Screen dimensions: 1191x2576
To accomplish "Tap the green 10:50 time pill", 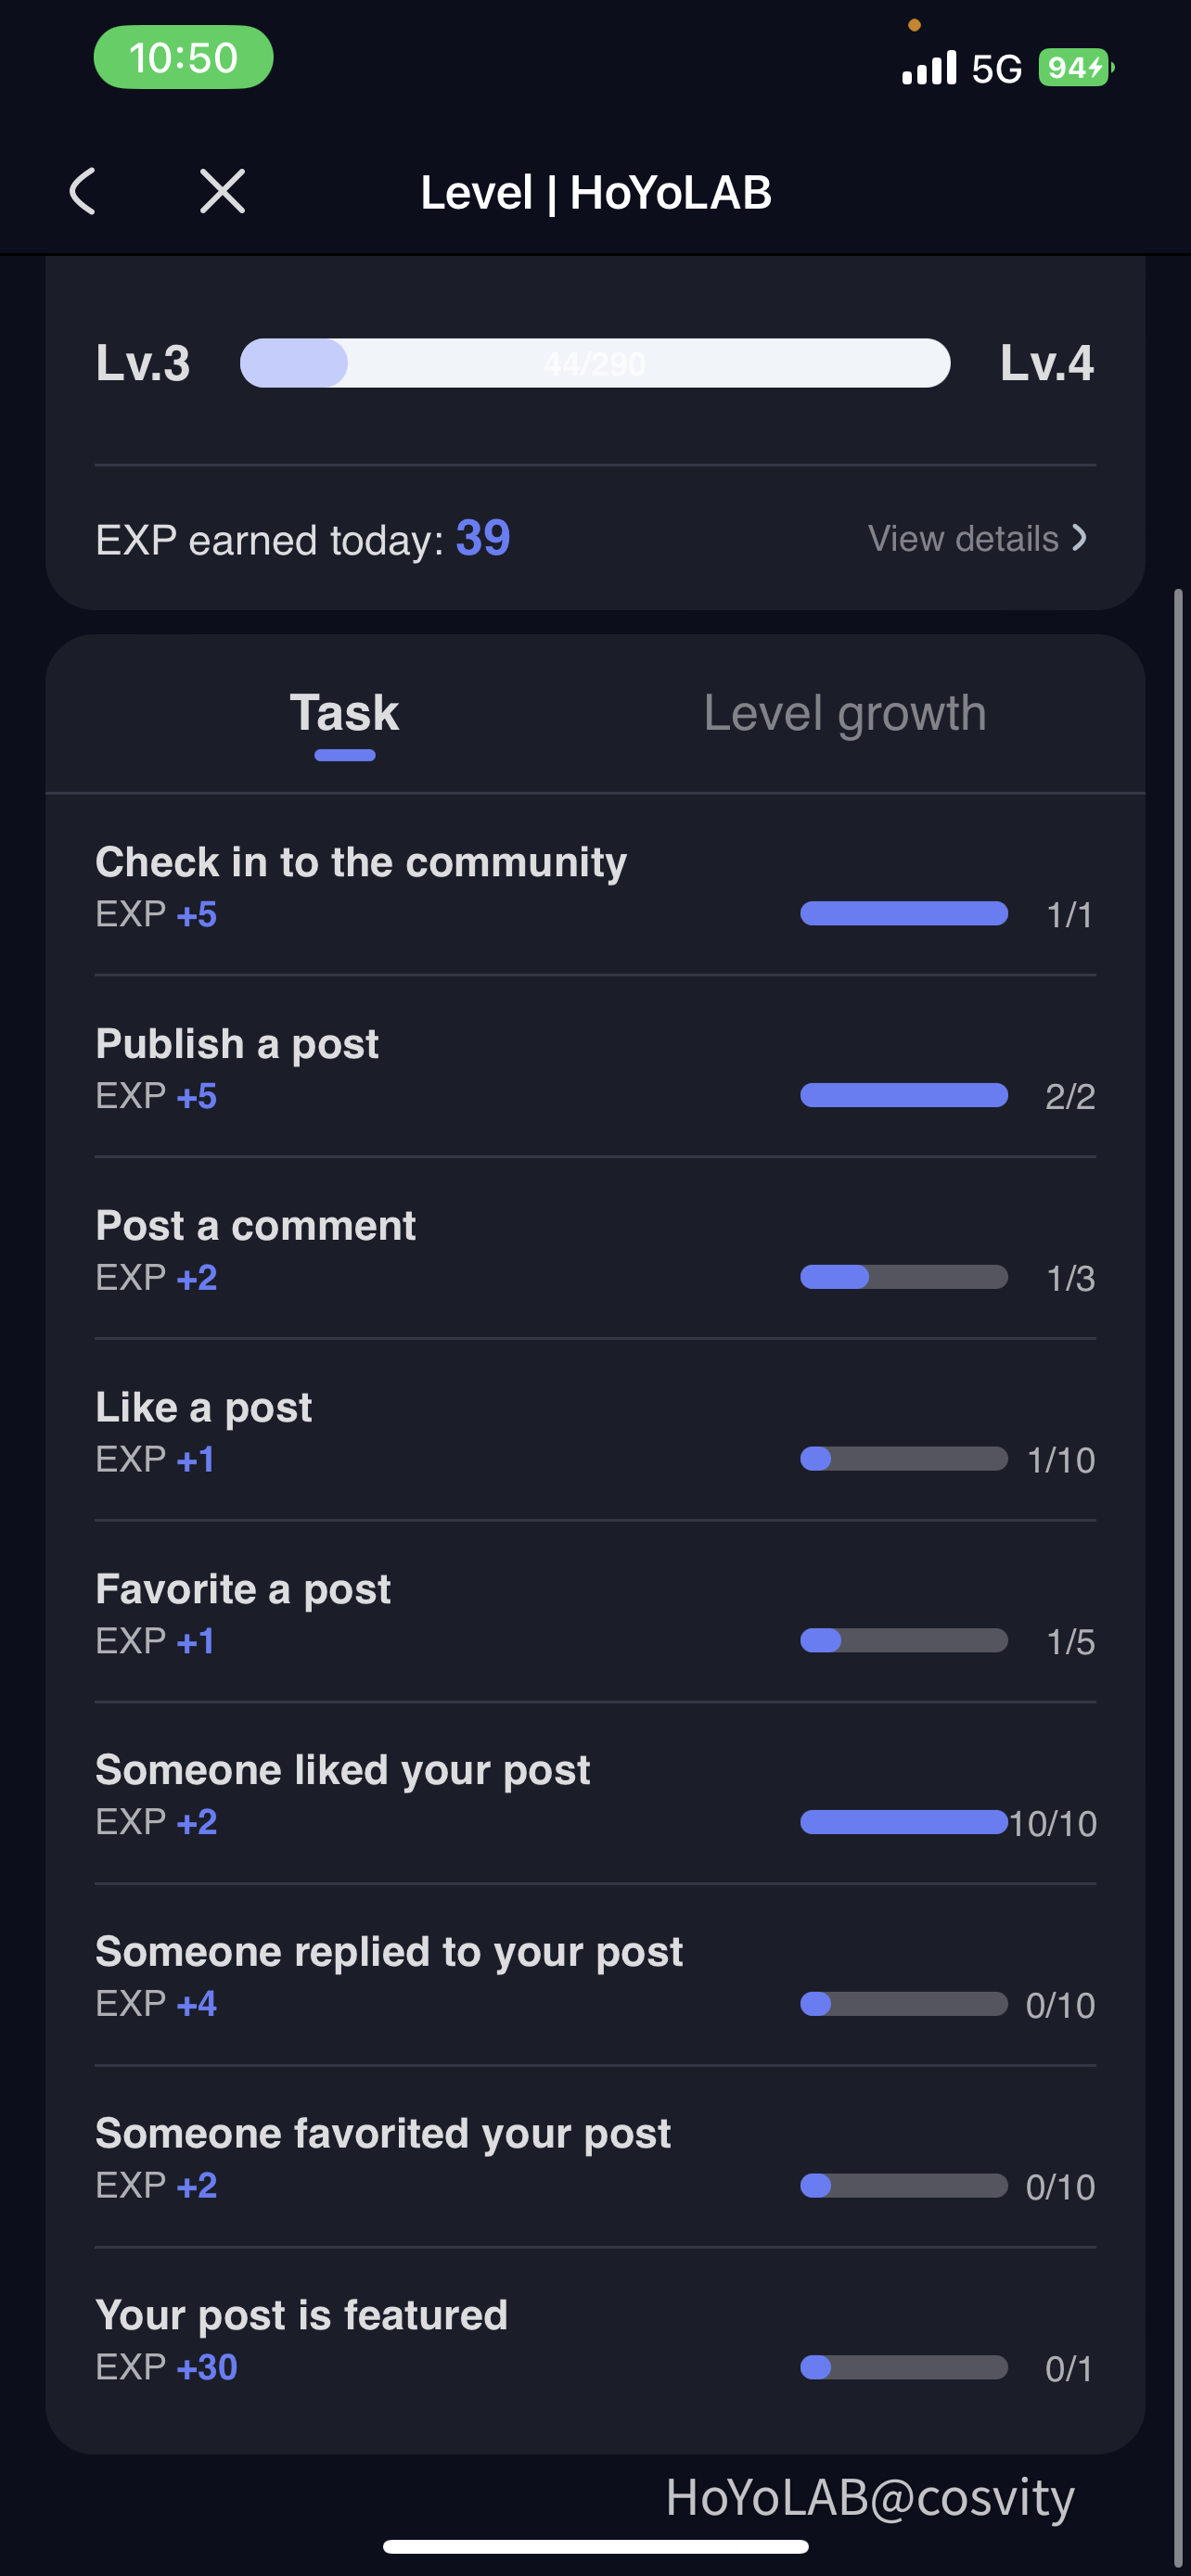I will [183, 58].
